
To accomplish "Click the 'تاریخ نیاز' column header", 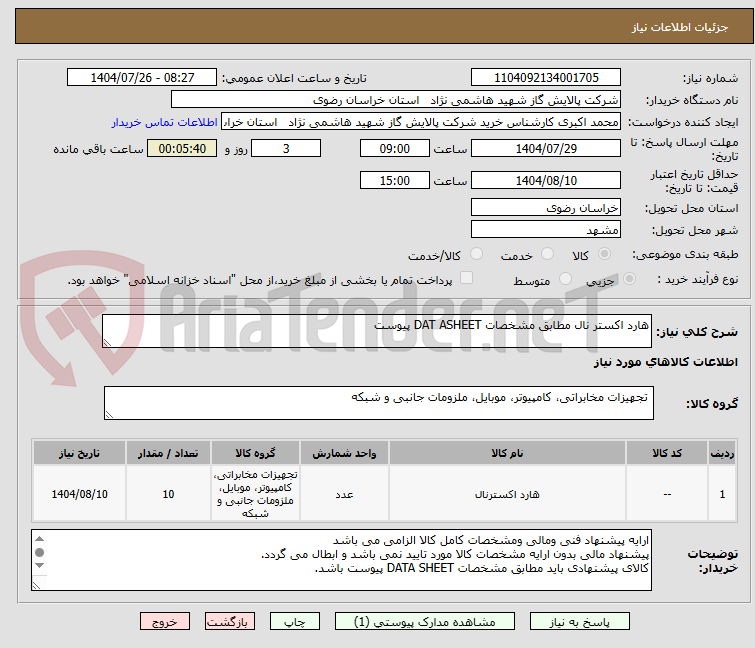I will point(79,453).
